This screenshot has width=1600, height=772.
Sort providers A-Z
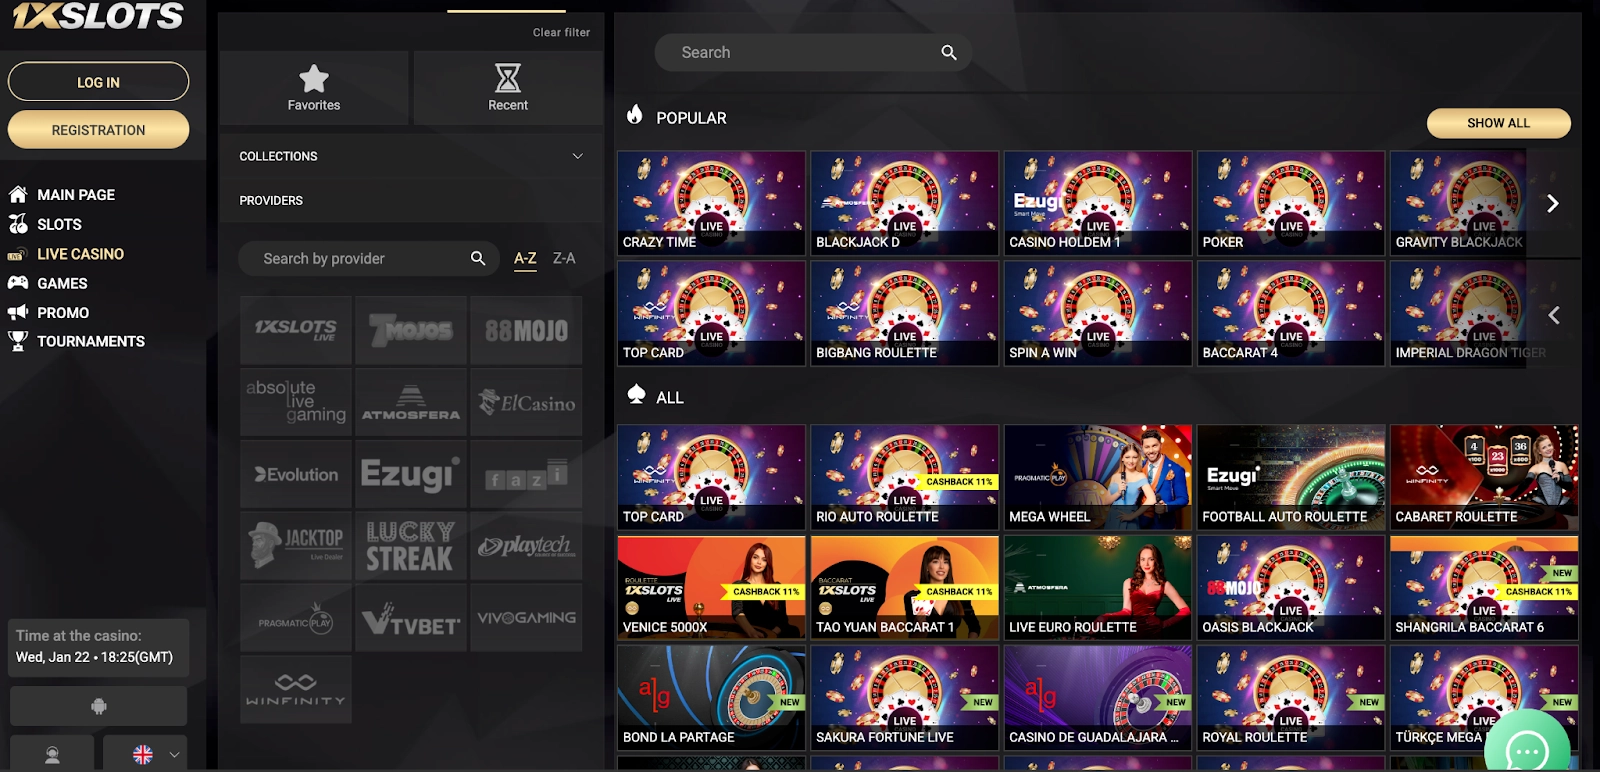(x=525, y=258)
